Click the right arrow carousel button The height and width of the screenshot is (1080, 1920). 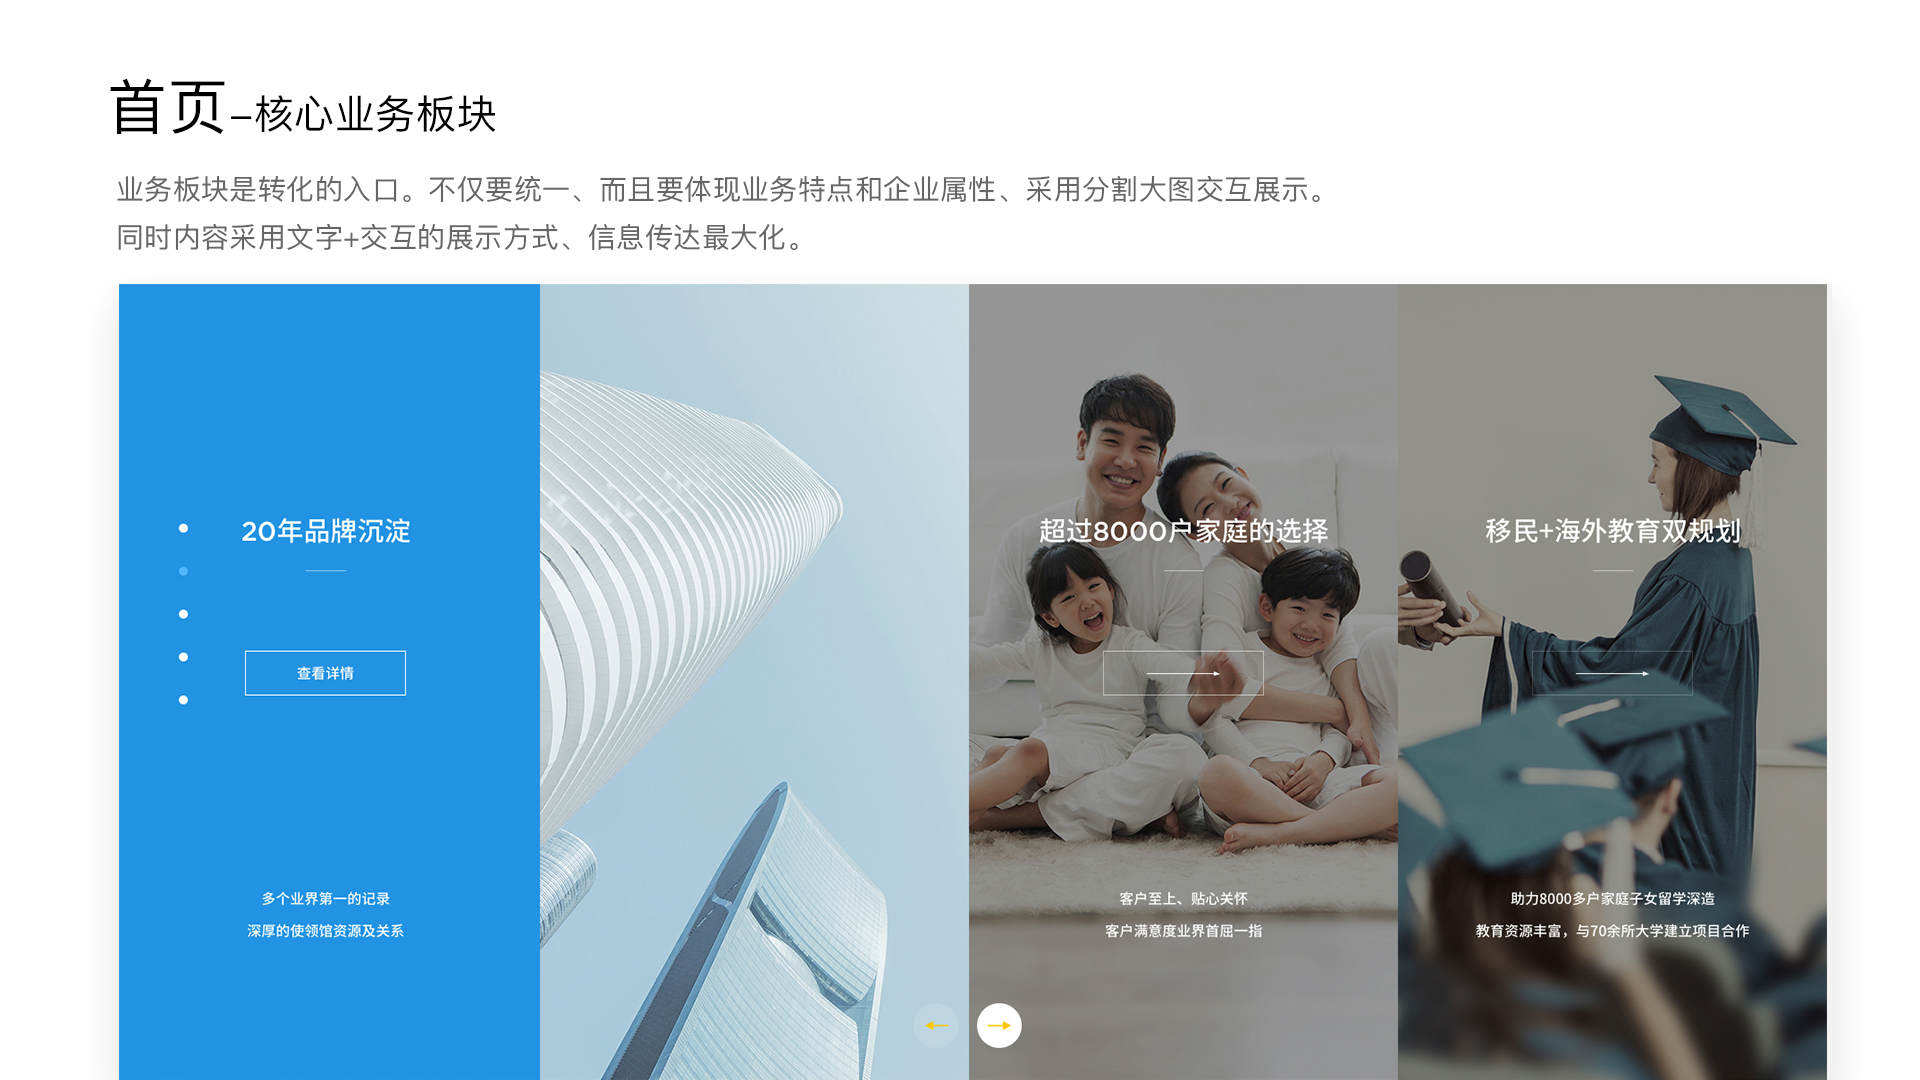[x=999, y=1025]
